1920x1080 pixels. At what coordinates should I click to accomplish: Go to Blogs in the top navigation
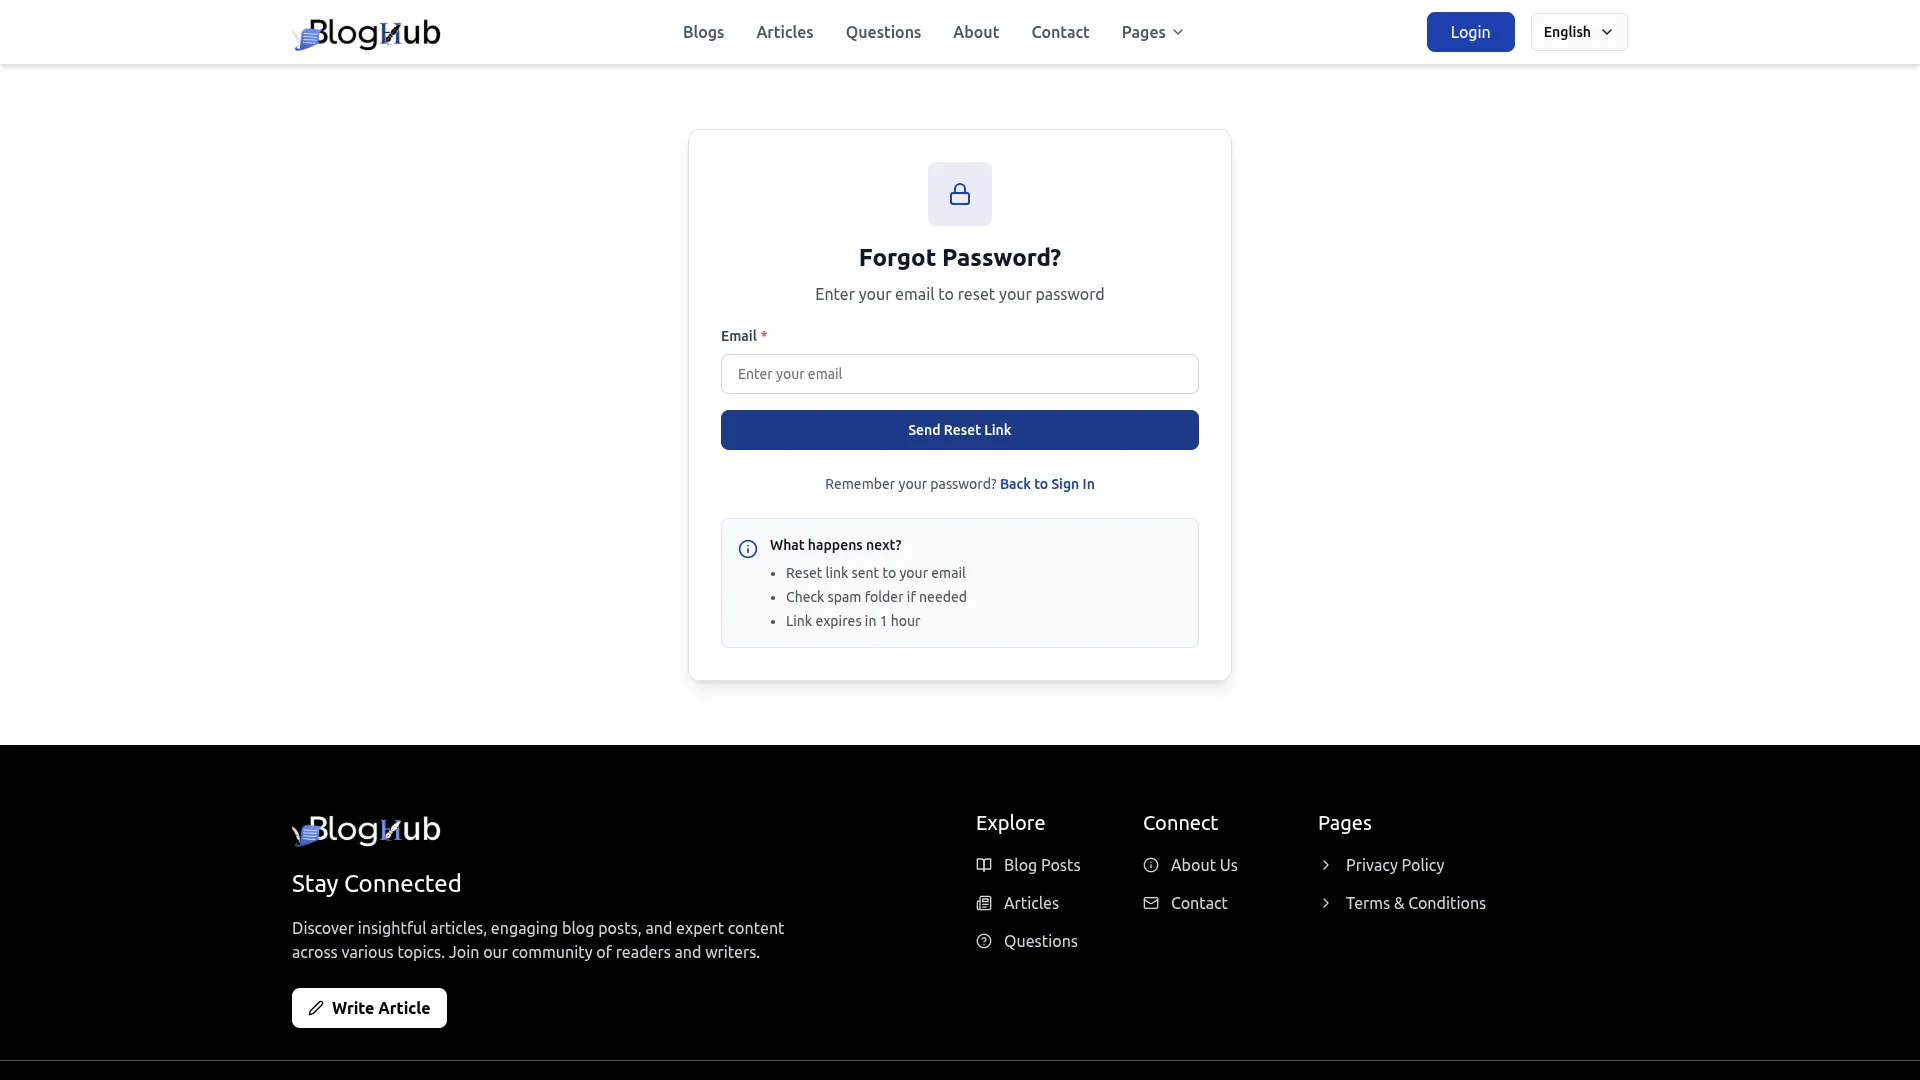[x=703, y=32]
